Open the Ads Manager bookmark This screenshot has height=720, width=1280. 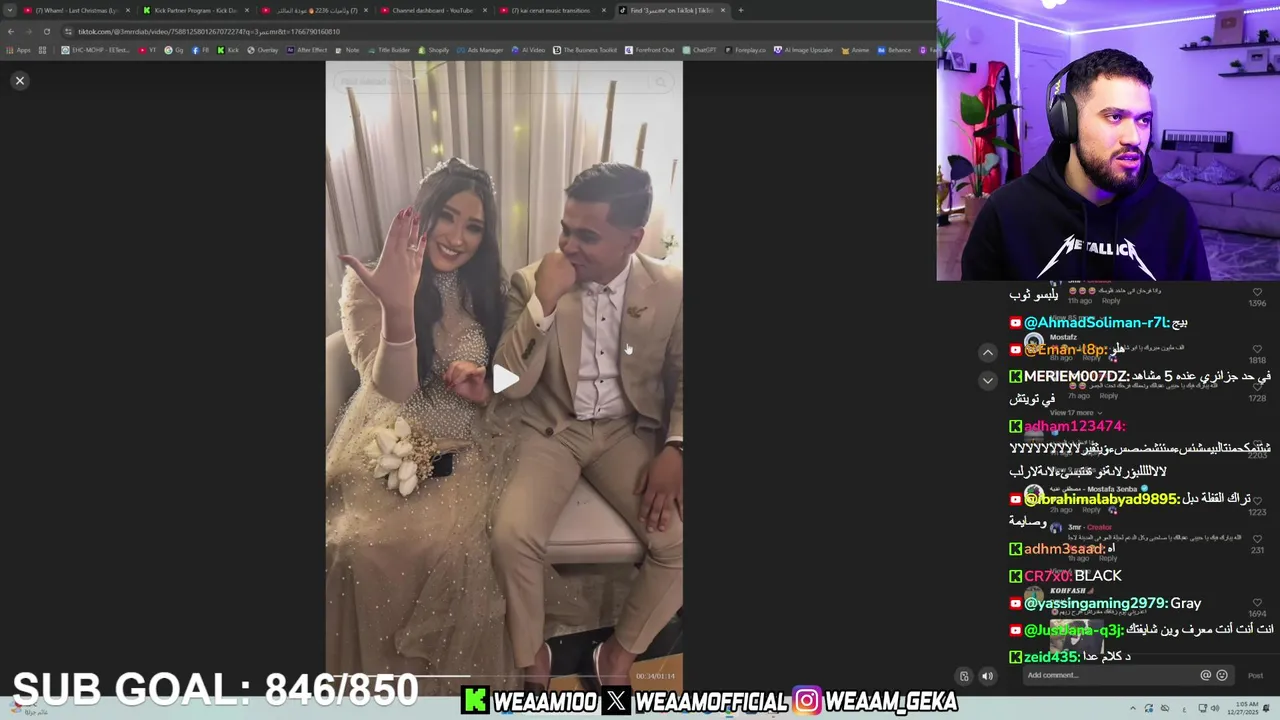pyautogui.click(x=479, y=50)
